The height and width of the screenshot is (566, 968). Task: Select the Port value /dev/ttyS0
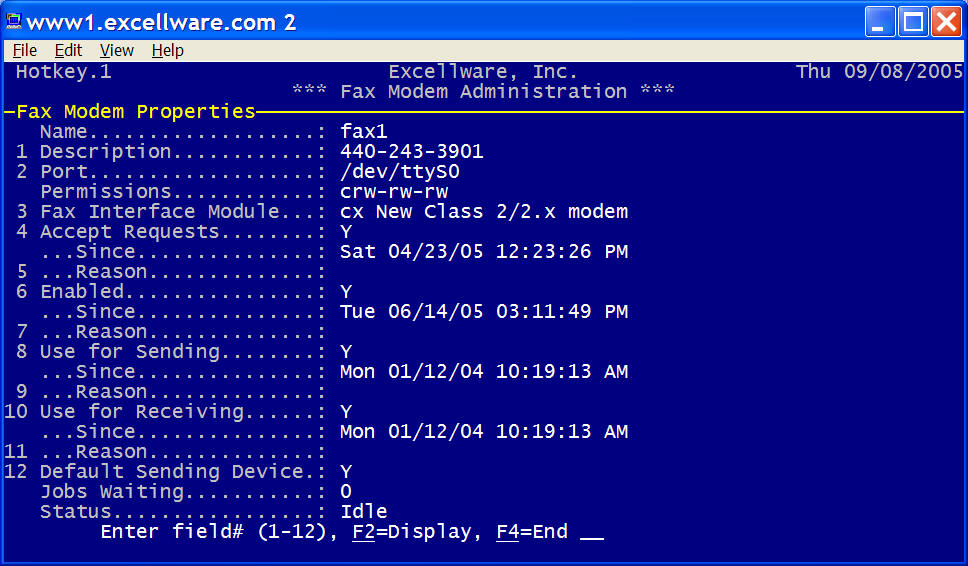point(399,172)
